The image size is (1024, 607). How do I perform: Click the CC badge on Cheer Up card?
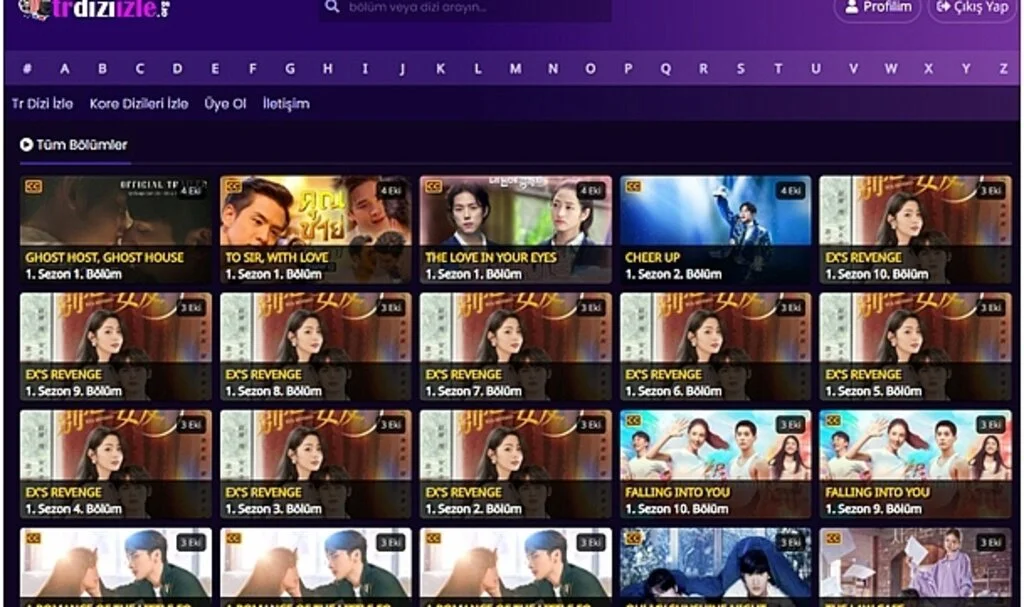633,187
